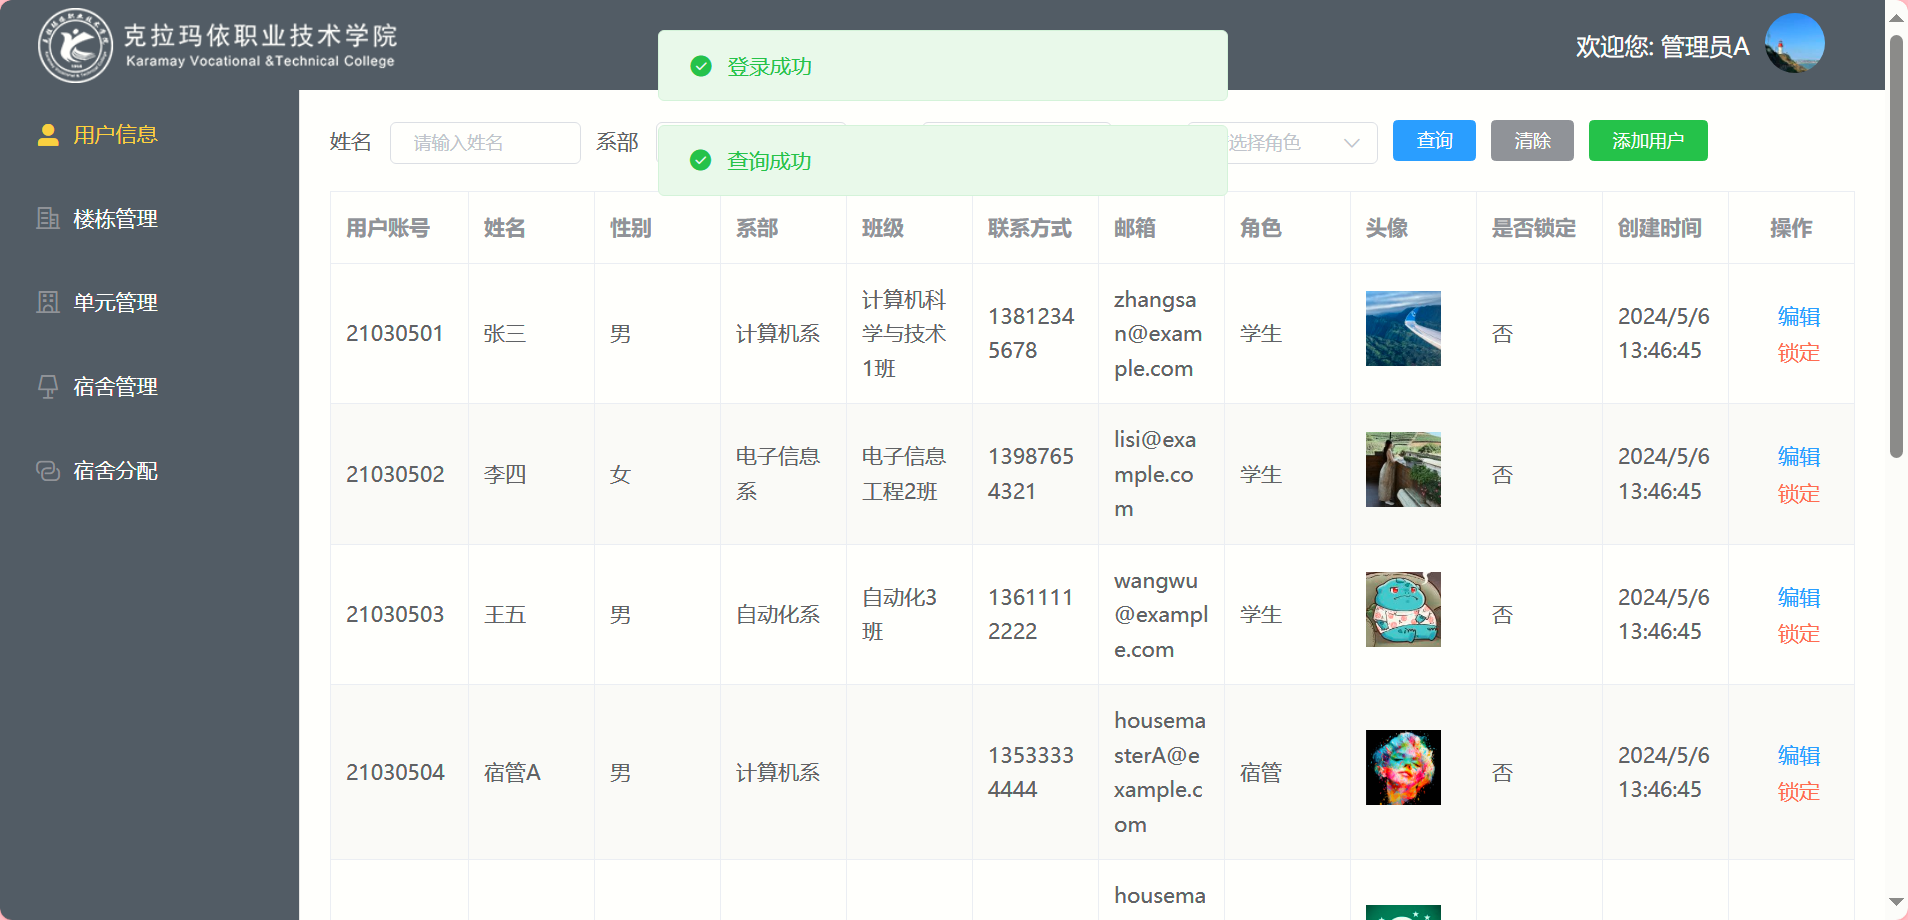This screenshot has height=920, width=1908.
Task: Click the scrollbar up arrow
Action: [1896, 17]
